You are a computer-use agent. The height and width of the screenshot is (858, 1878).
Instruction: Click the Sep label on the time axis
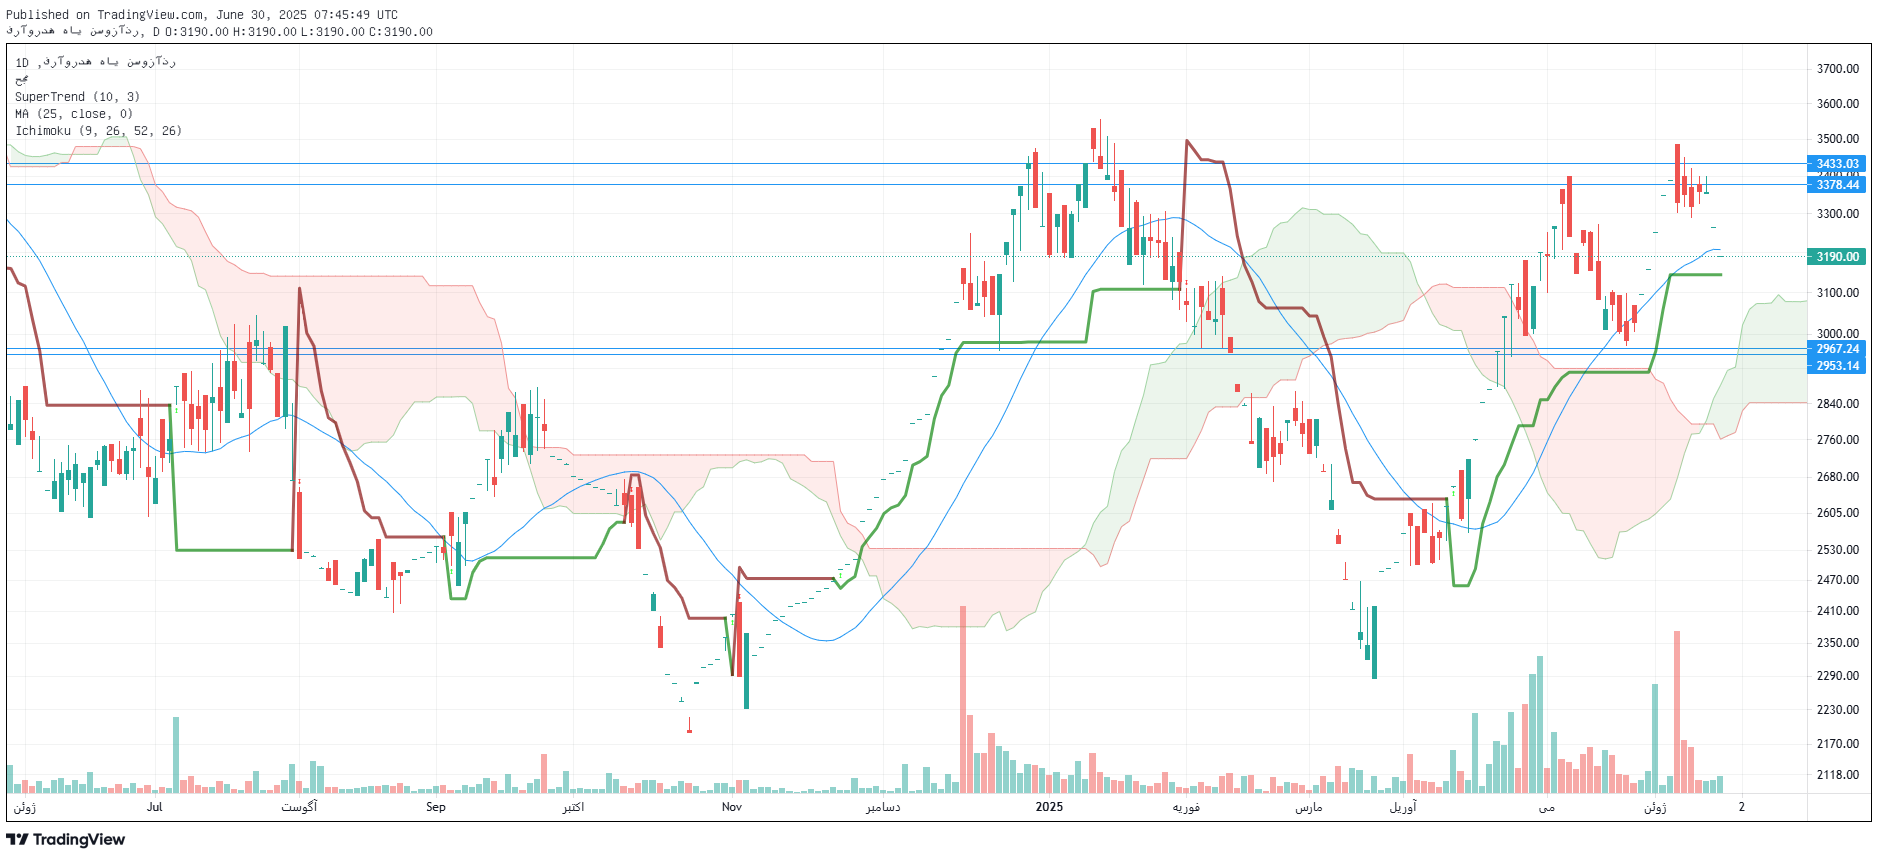[436, 807]
